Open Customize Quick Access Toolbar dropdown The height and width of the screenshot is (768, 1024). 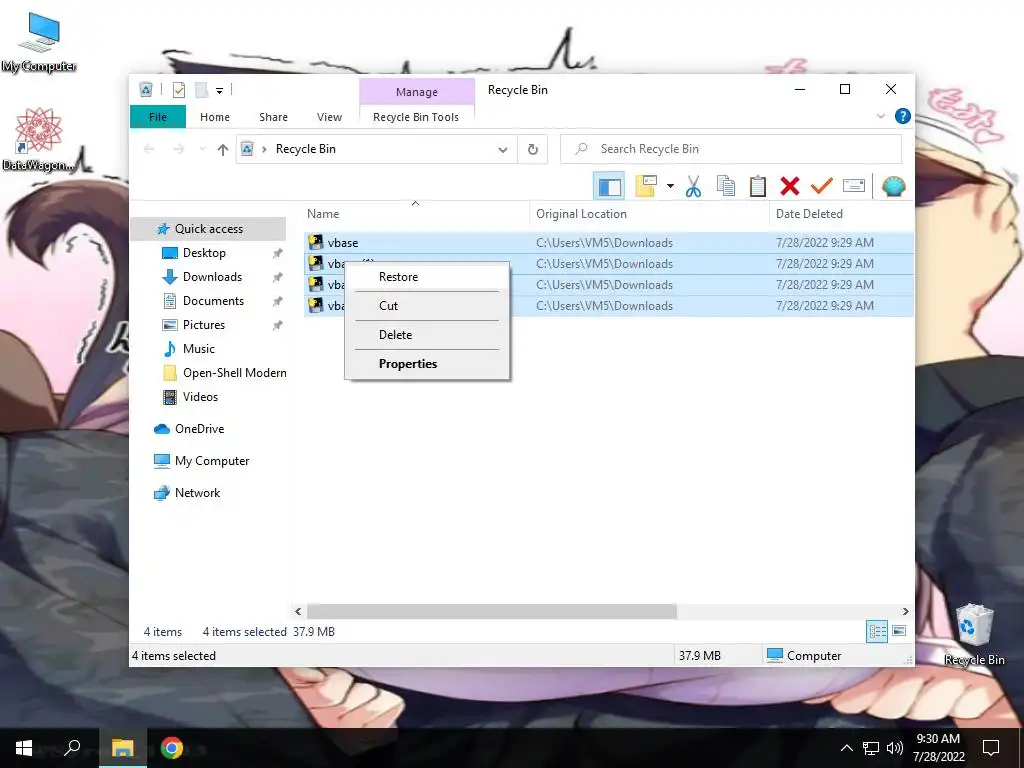click(219, 91)
